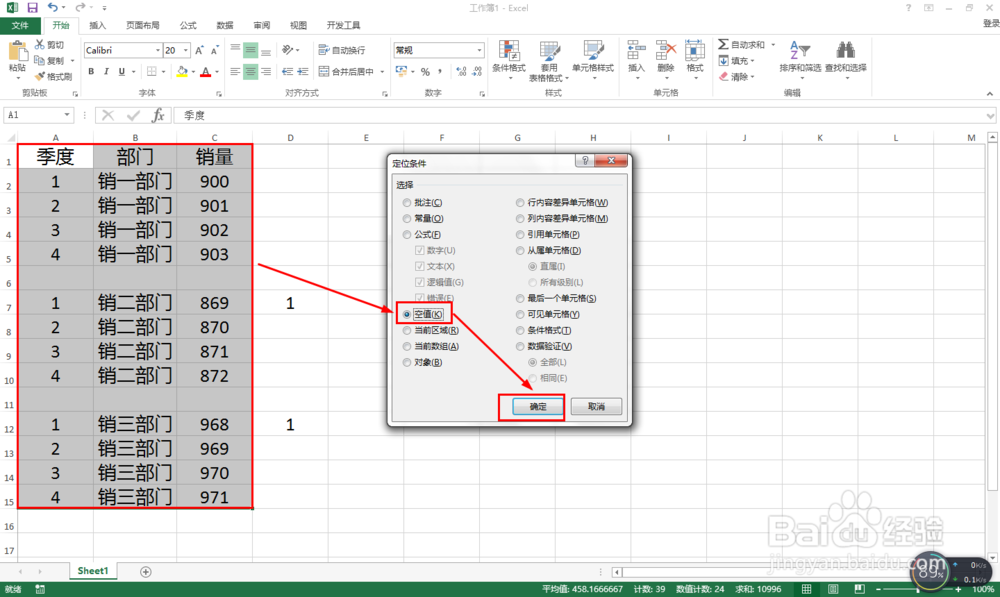1000x597 pixels.
Task: Click the Format cells (格式) icon
Action: (x=695, y=51)
